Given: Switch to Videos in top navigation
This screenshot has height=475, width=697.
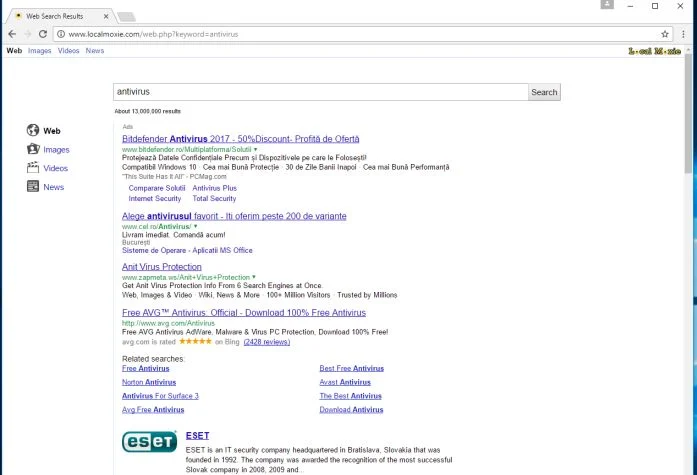Looking at the screenshot, I should tap(68, 51).
